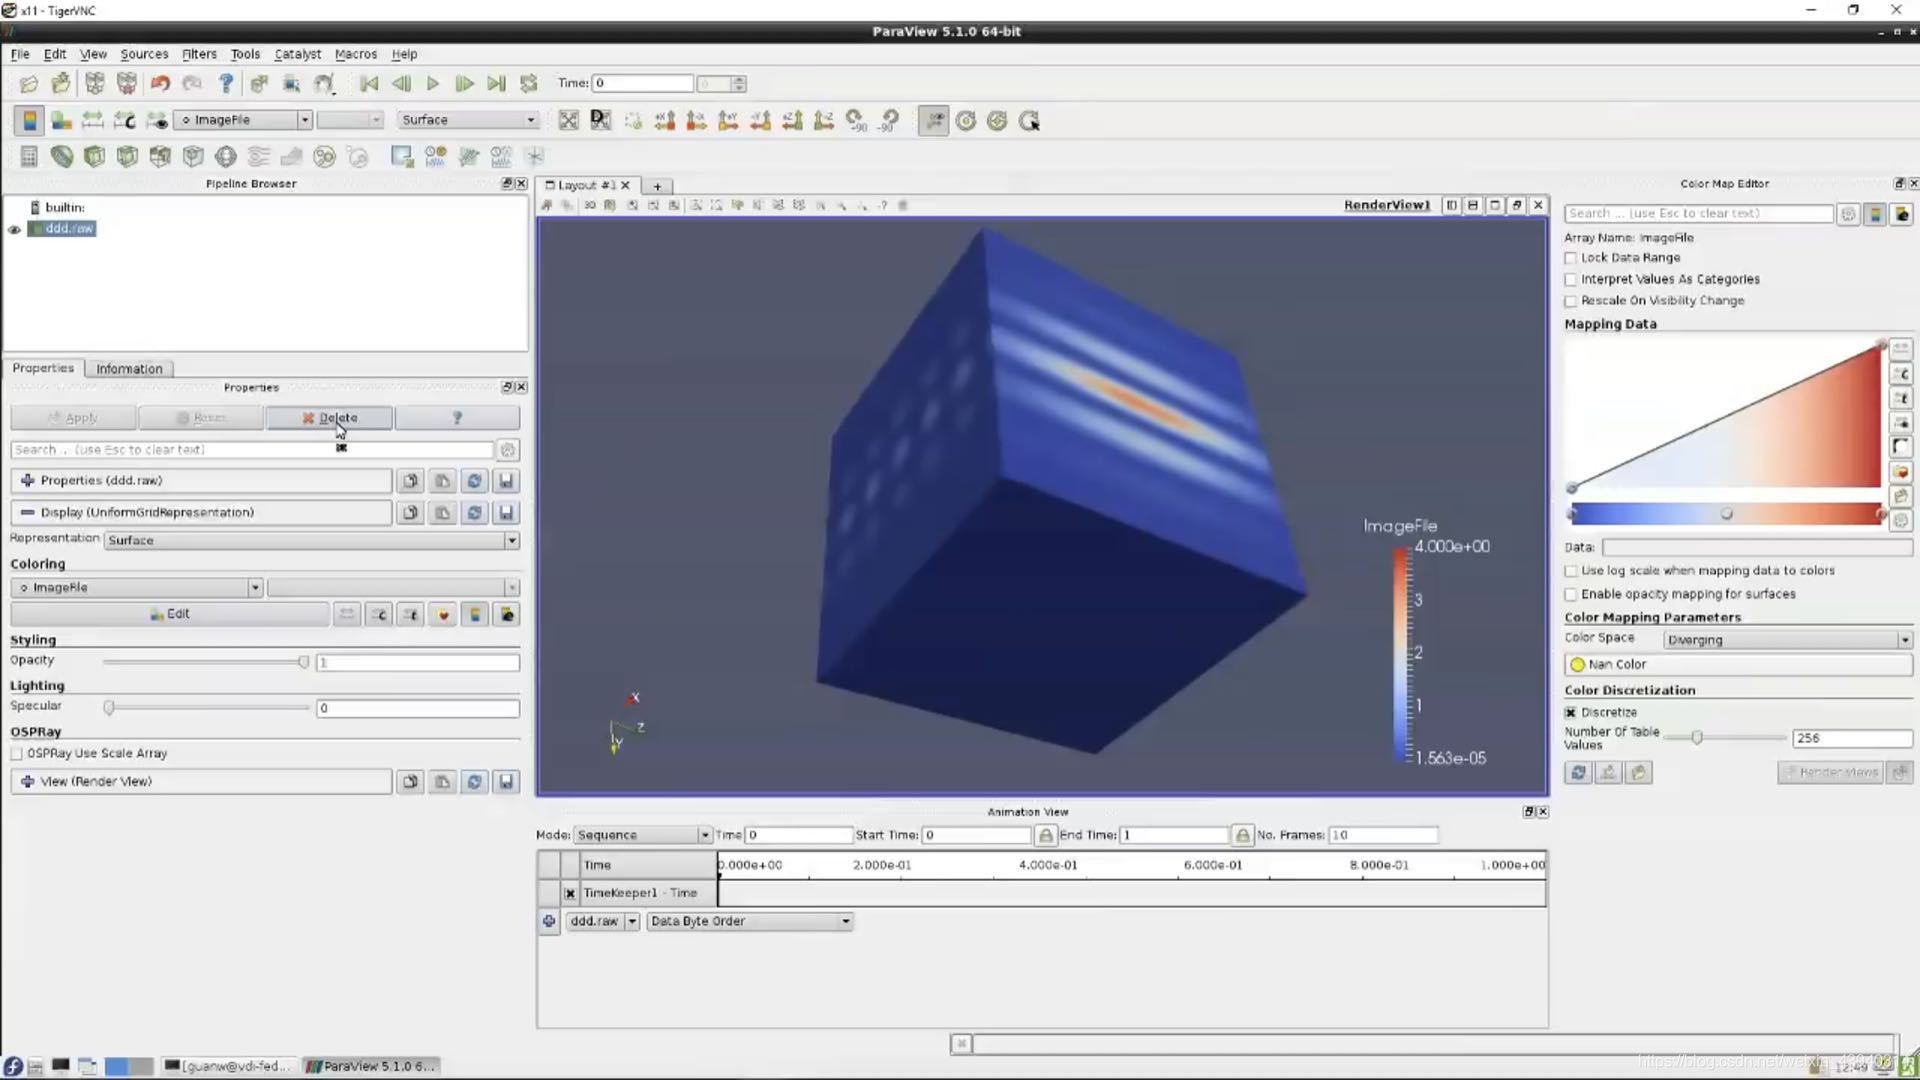The image size is (1920, 1080).
Task: Click the Contour filter icon
Action: point(62,157)
